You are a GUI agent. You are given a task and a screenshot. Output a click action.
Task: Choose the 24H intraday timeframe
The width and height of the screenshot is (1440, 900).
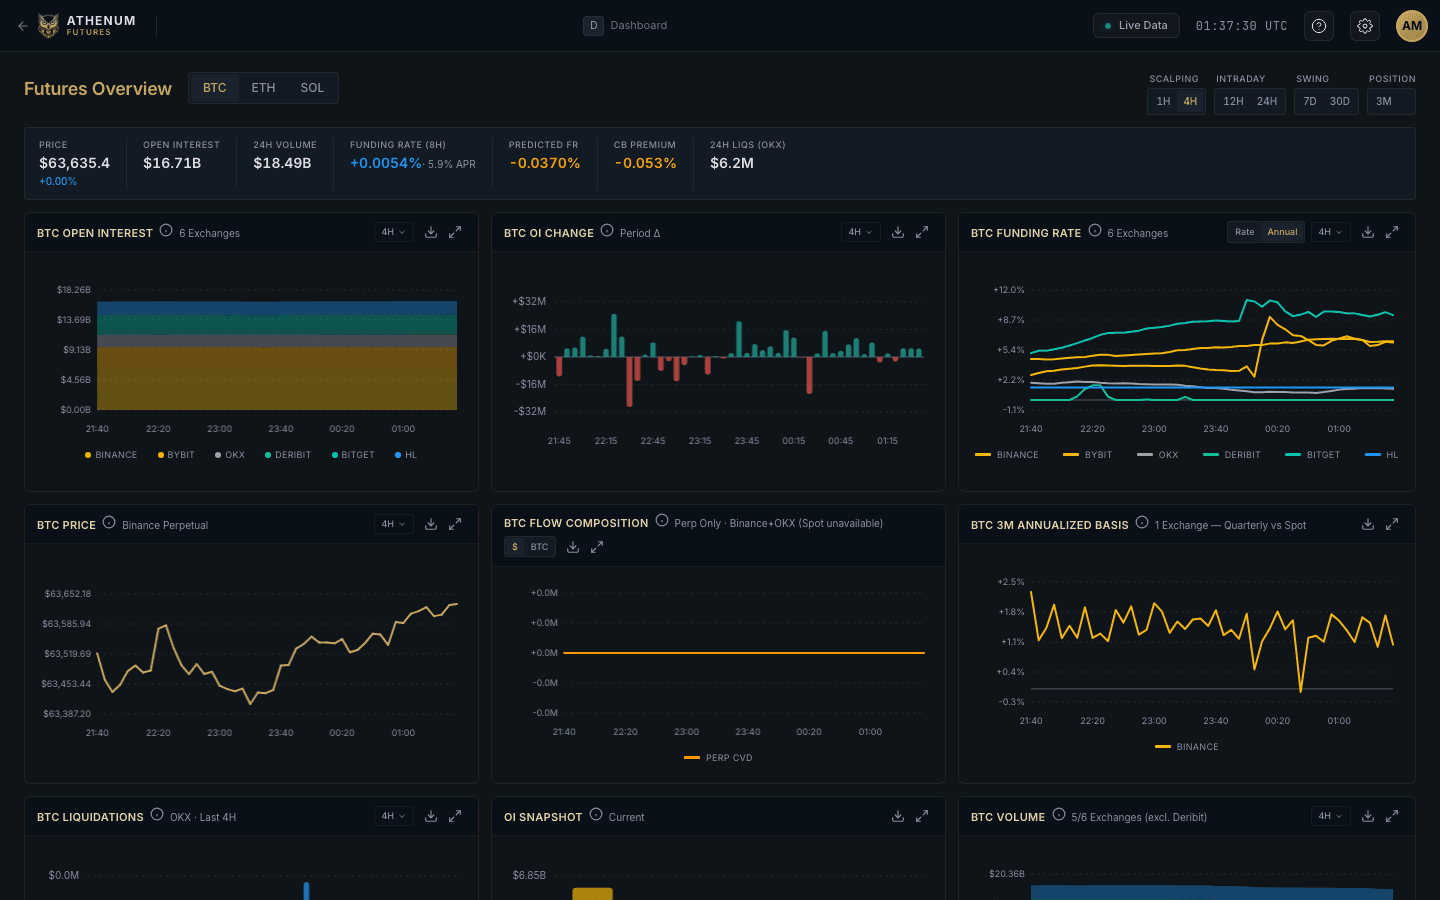(1267, 101)
